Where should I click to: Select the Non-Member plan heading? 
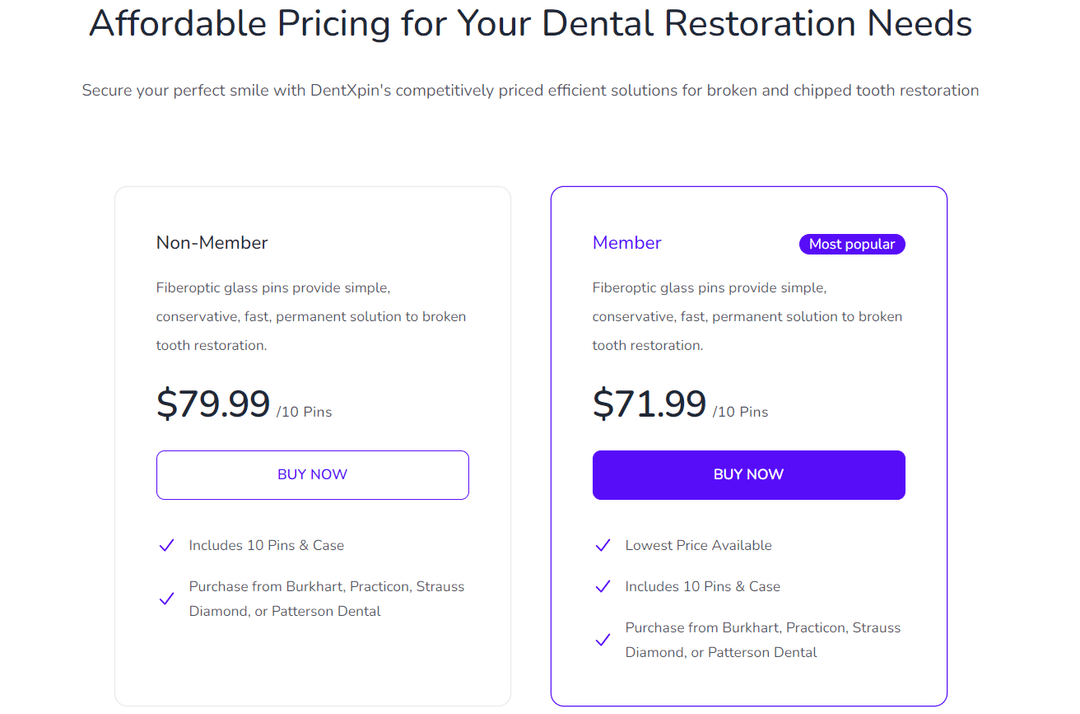(x=212, y=243)
